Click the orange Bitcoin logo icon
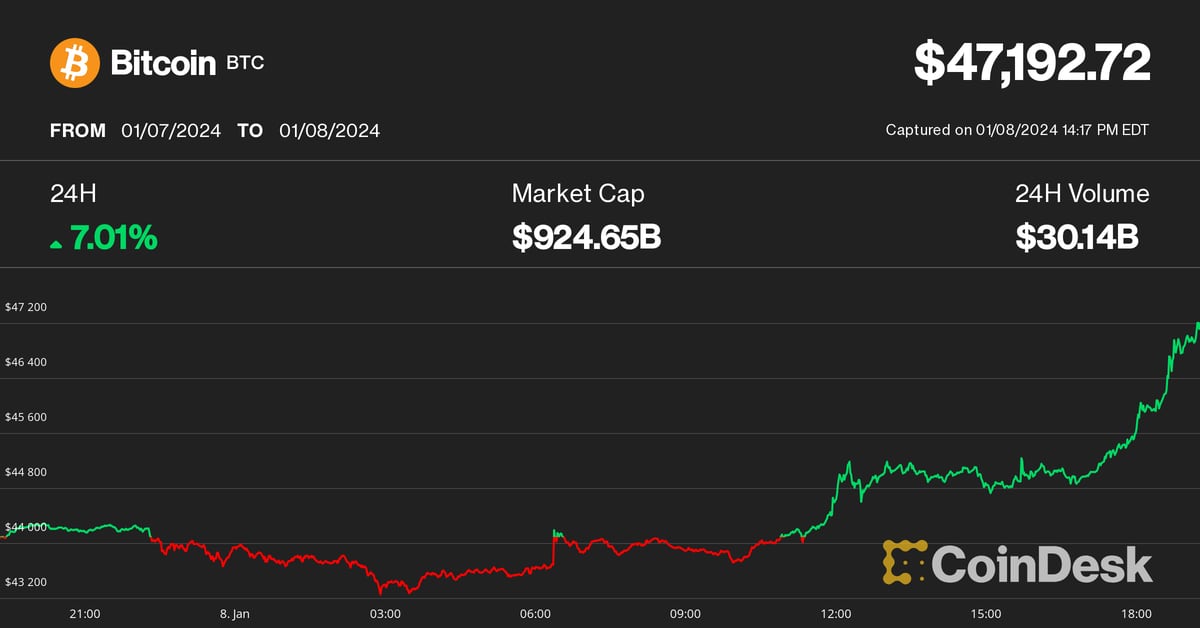 click(x=75, y=63)
